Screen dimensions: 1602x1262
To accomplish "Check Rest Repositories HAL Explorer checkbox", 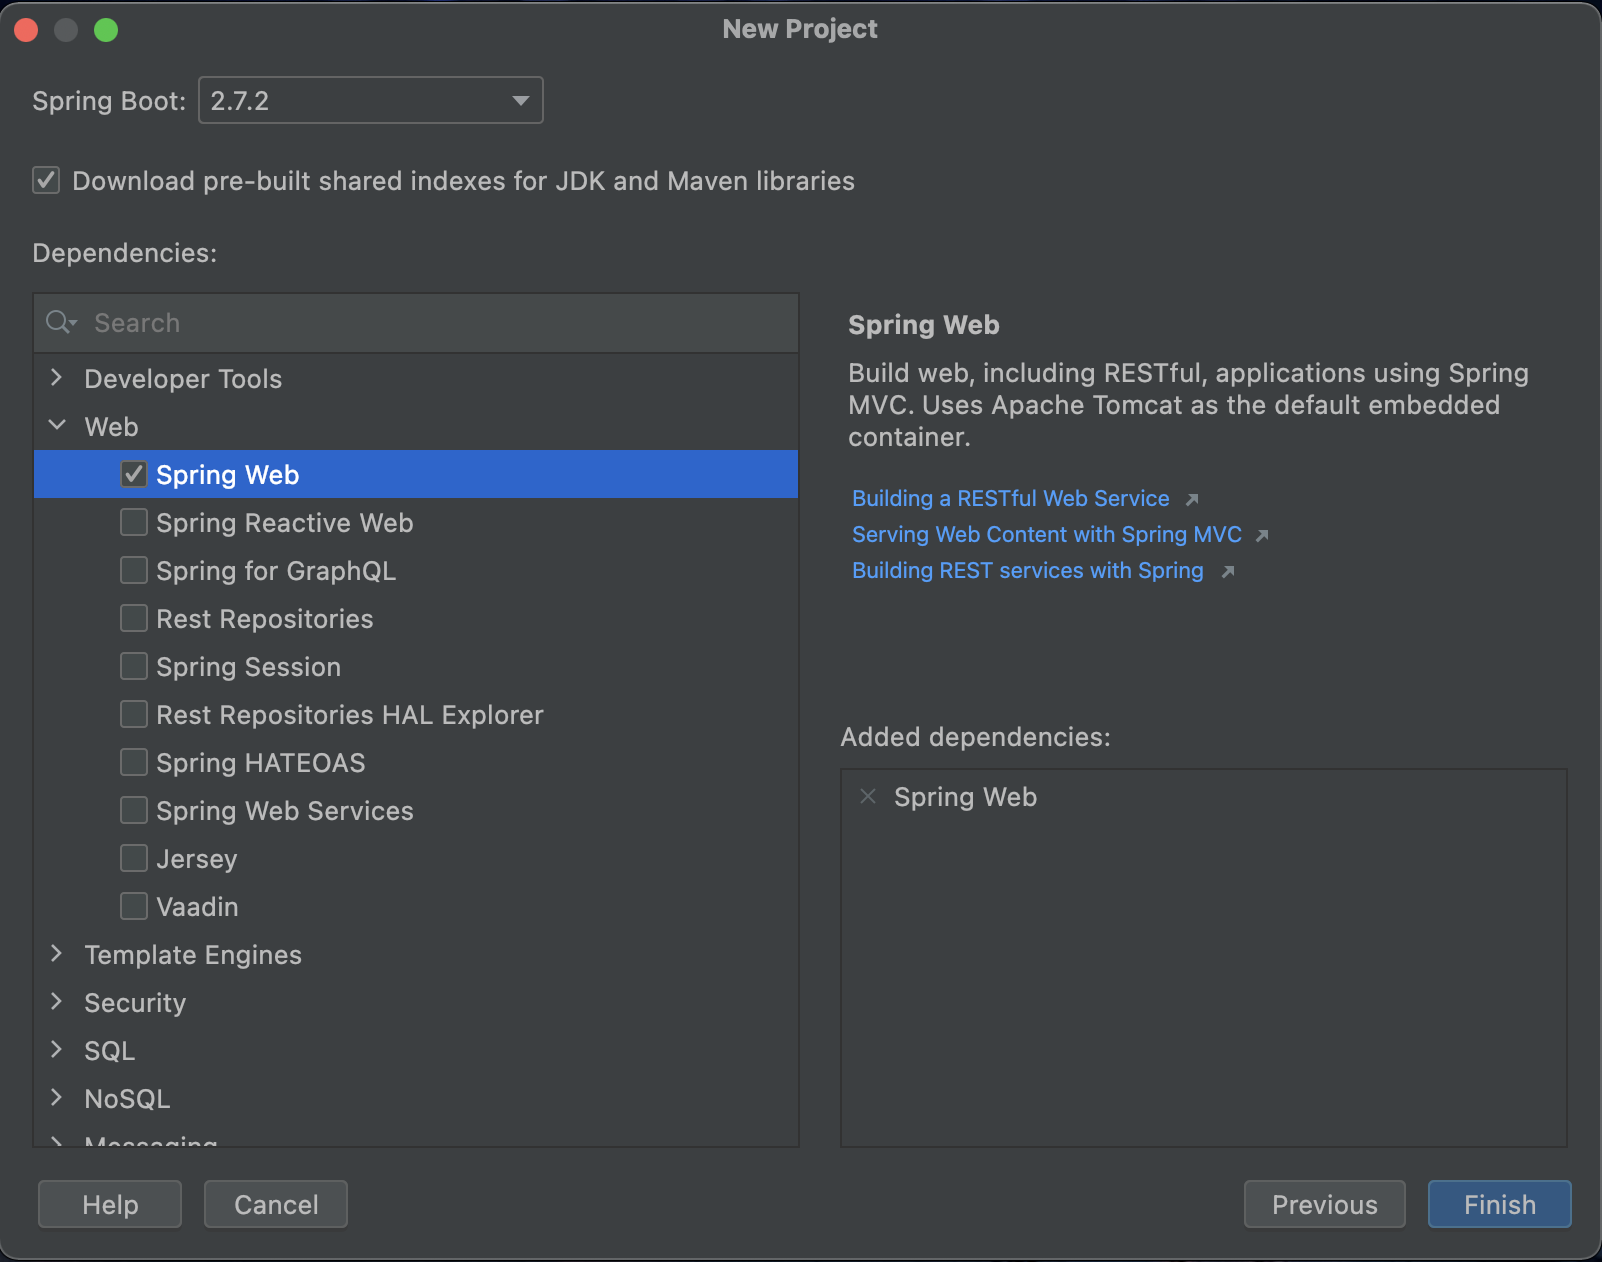I will pos(134,714).
